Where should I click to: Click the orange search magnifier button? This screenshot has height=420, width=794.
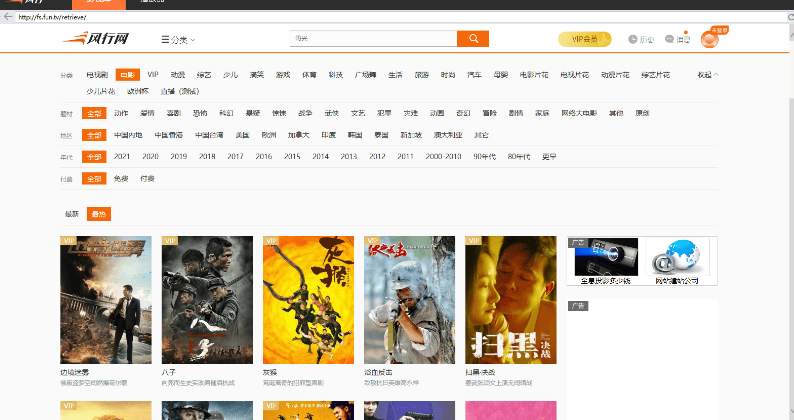click(x=472, y=39)
